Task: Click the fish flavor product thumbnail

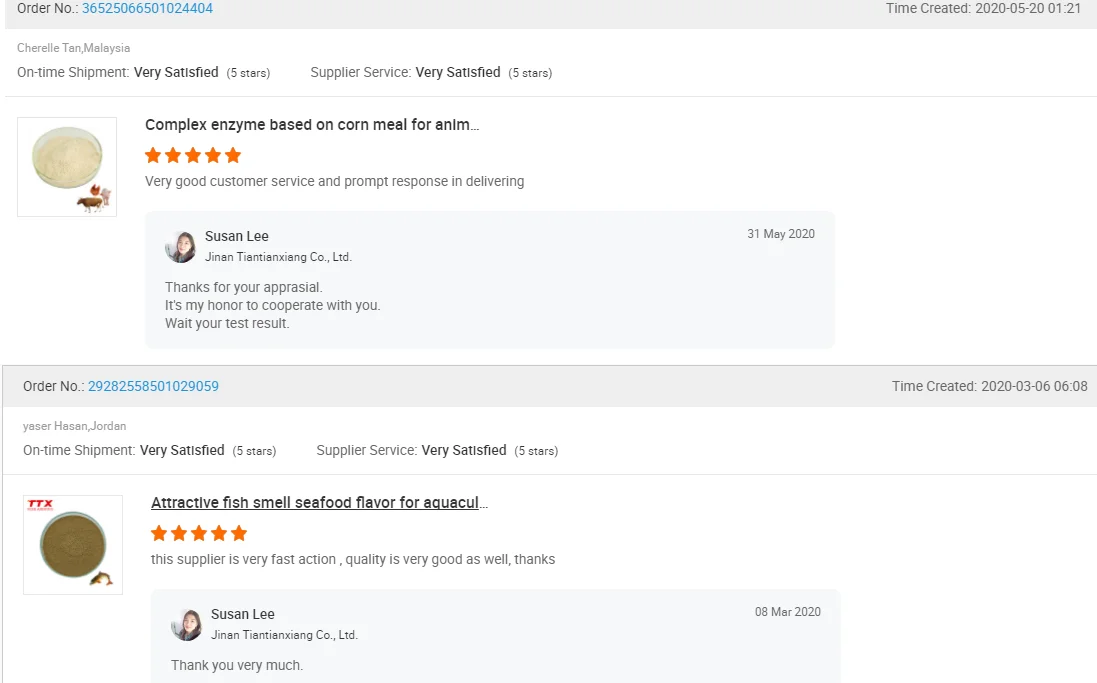Action: (x=73, y=545)
